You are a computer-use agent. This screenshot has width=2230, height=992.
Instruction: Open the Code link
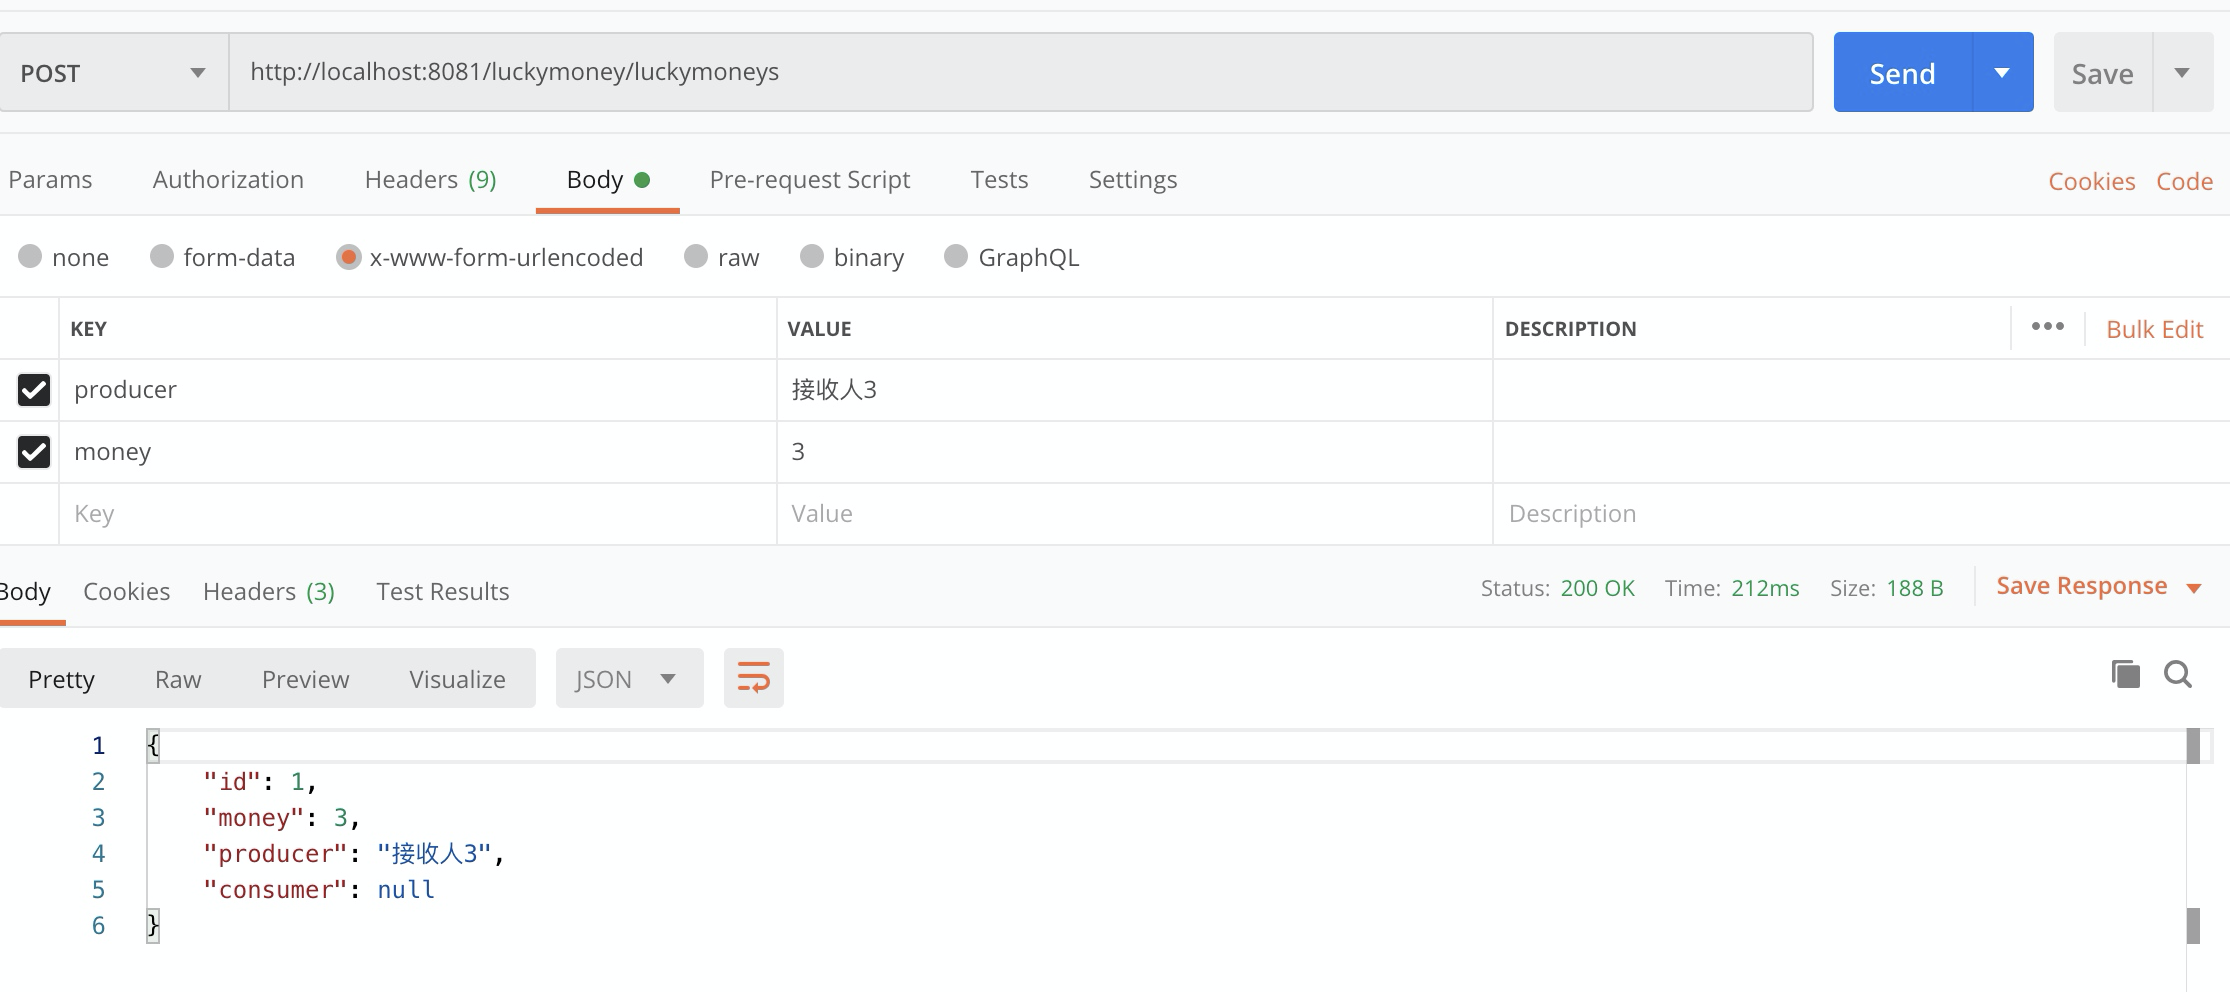[x=2184, y=181]
